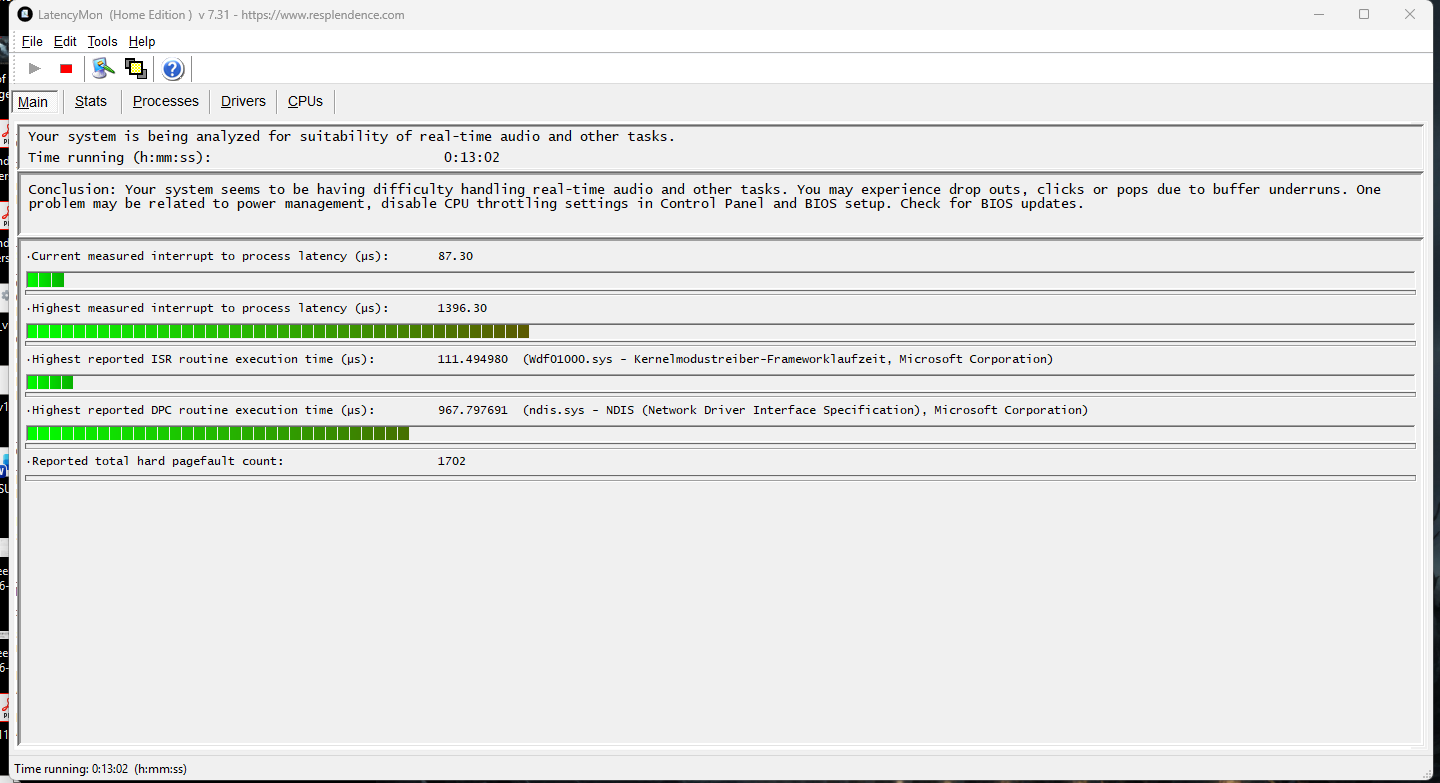The width and height of the screenshot is (1440, 783).
Task: Maximize the LatencyMon window
Action: [1363, 15]
